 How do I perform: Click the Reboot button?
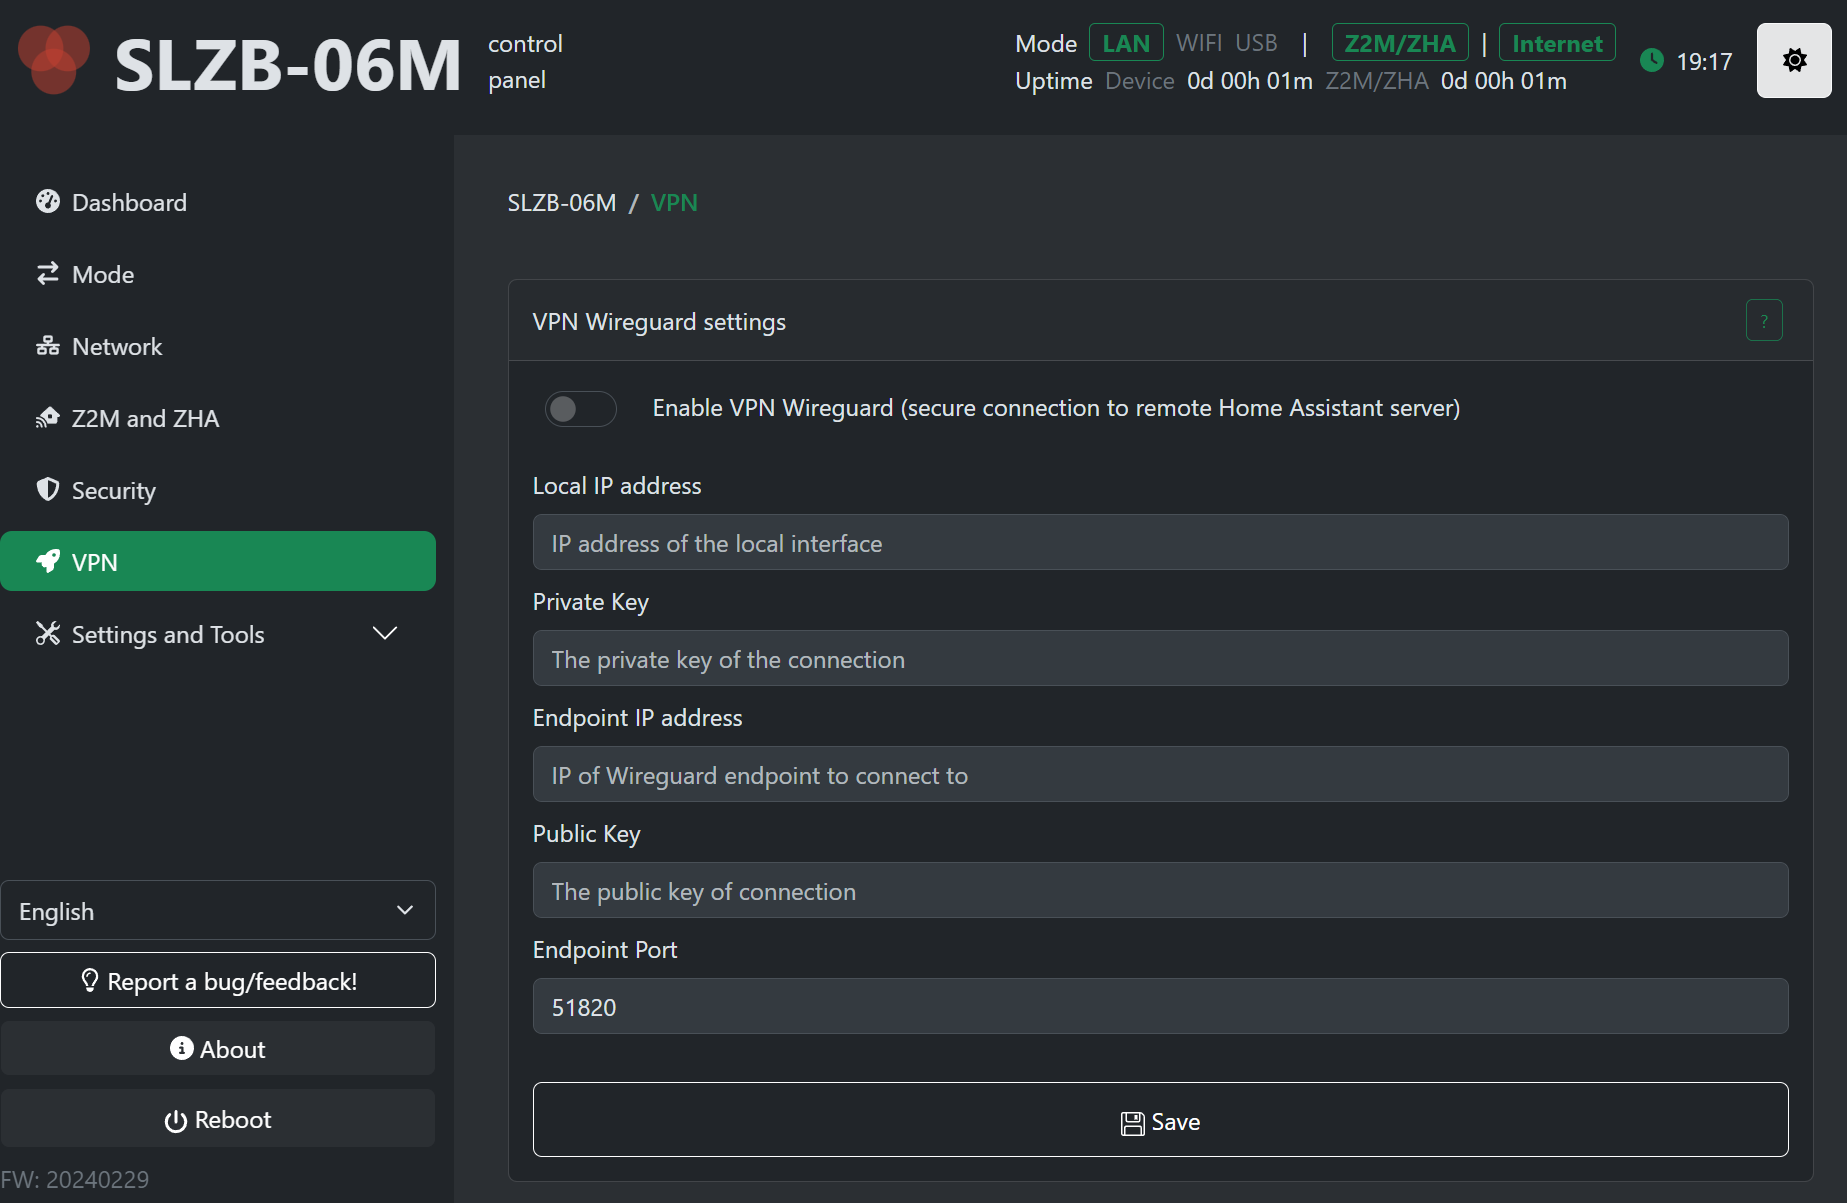218,1120
